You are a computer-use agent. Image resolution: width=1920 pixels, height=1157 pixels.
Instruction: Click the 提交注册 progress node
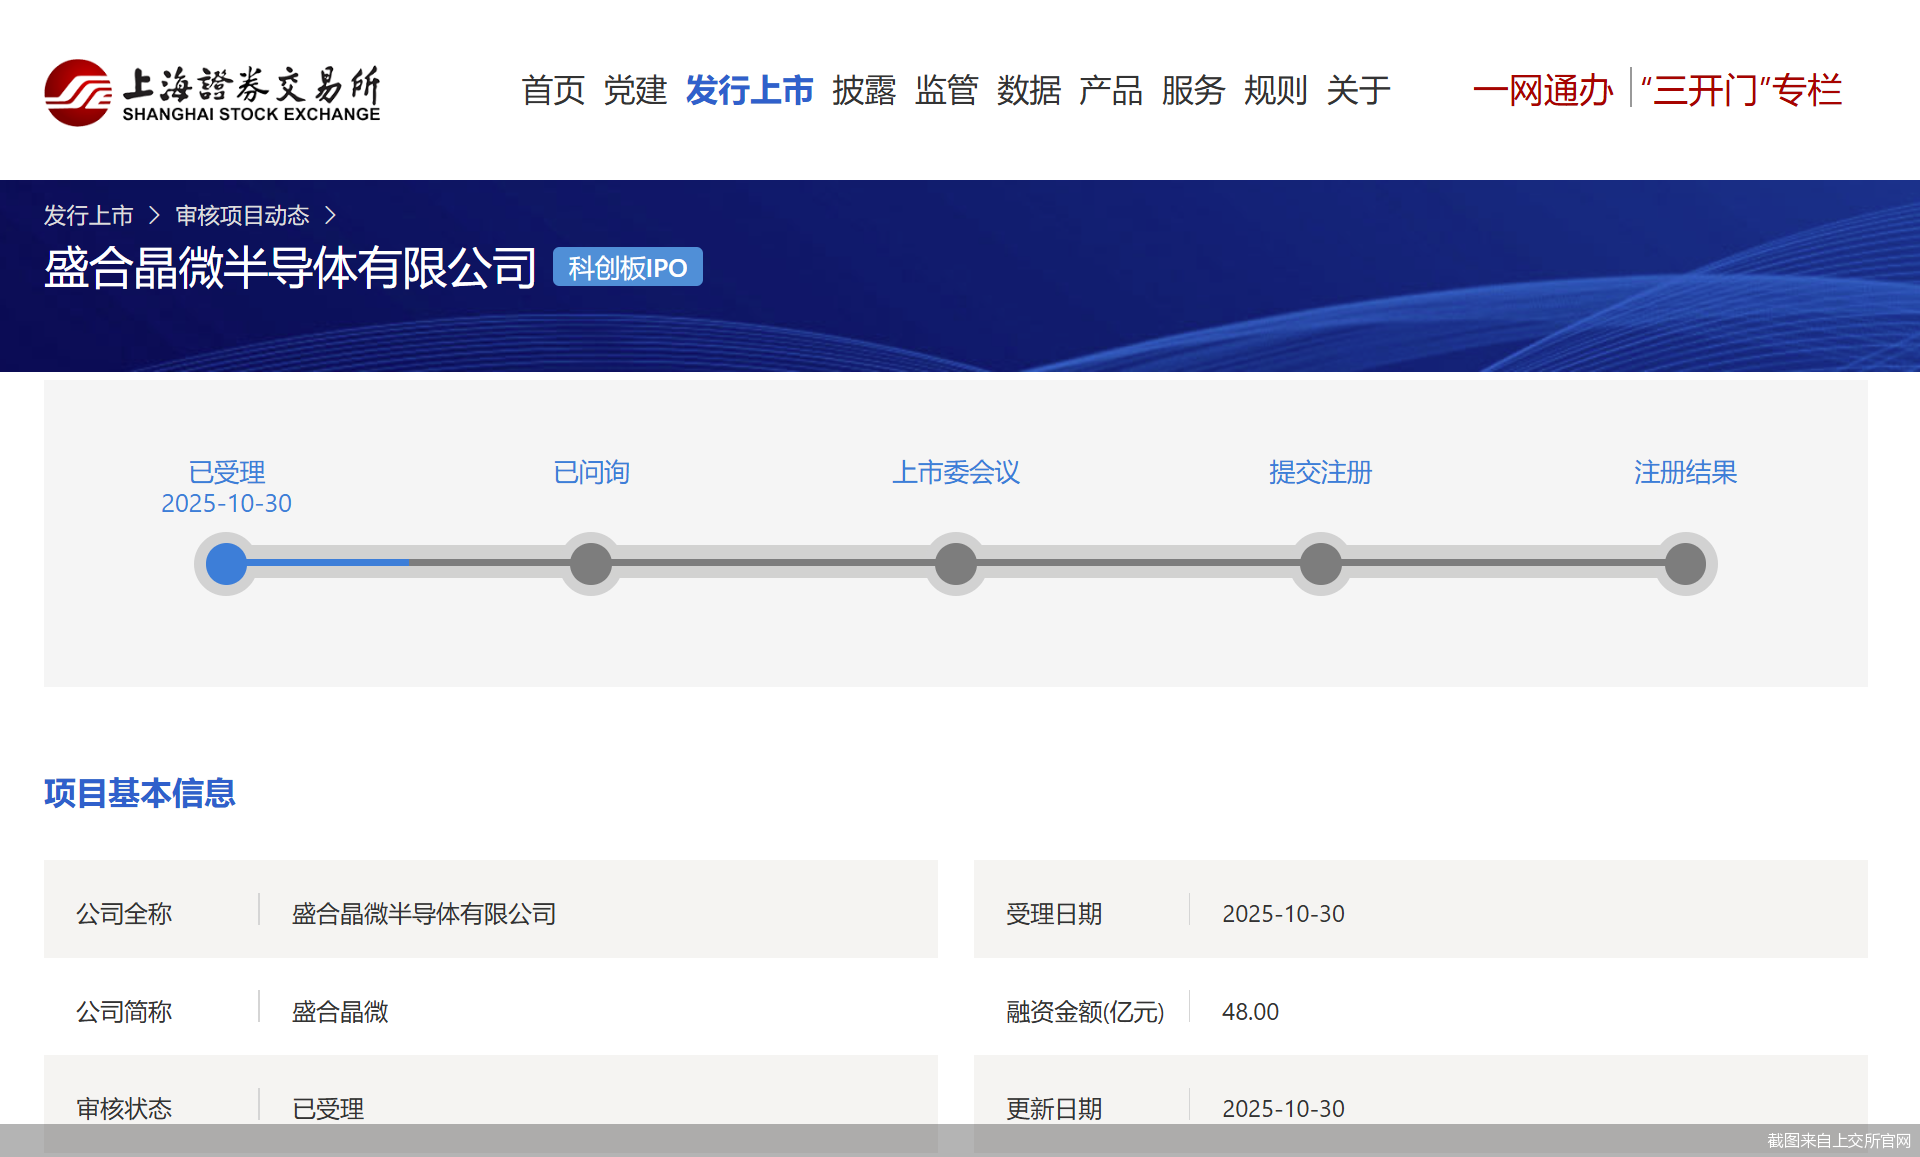1320,563
